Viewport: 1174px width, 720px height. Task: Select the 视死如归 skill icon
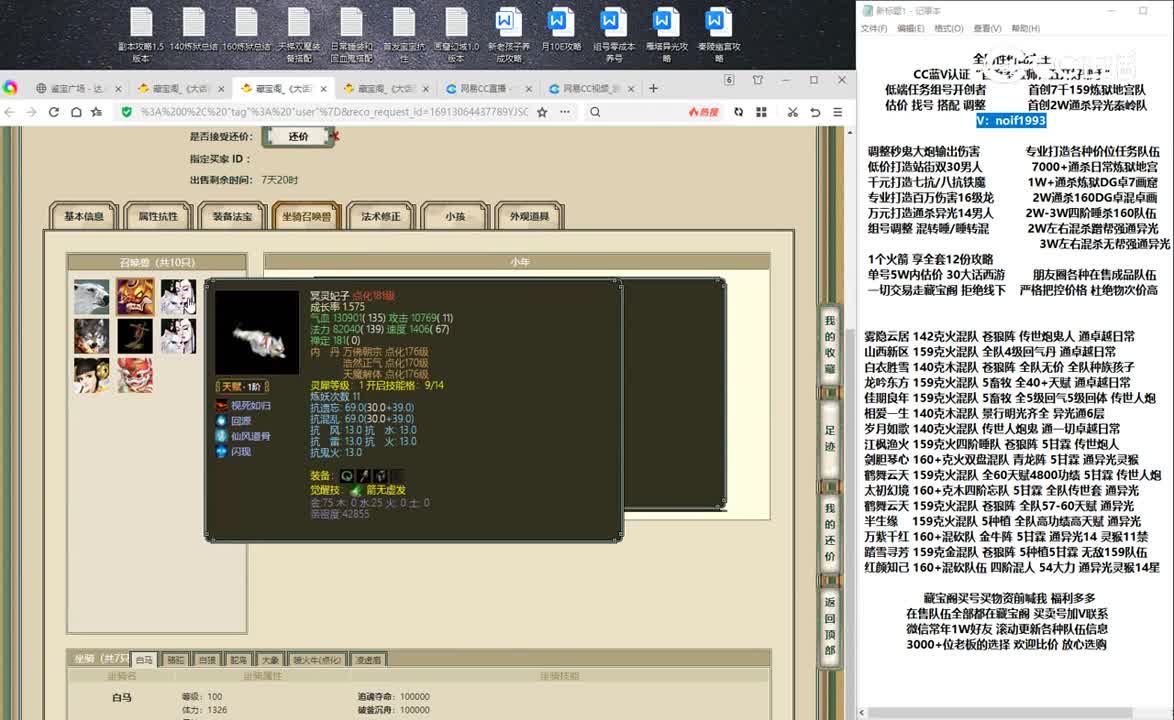[222, 406]
